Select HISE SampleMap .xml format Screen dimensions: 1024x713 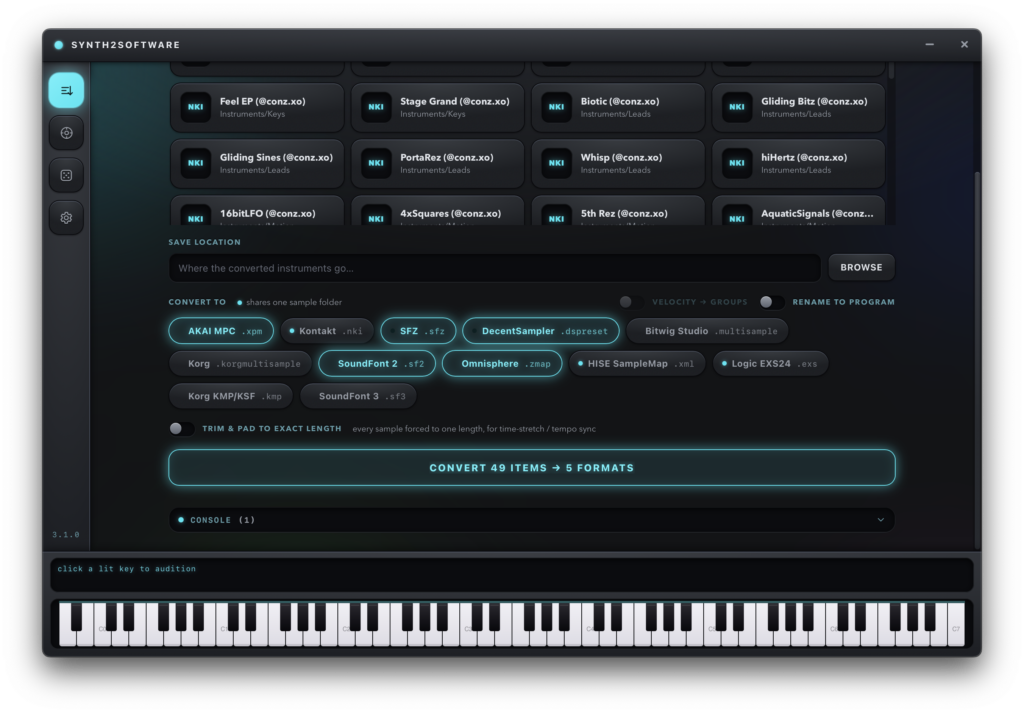[637, 364]
